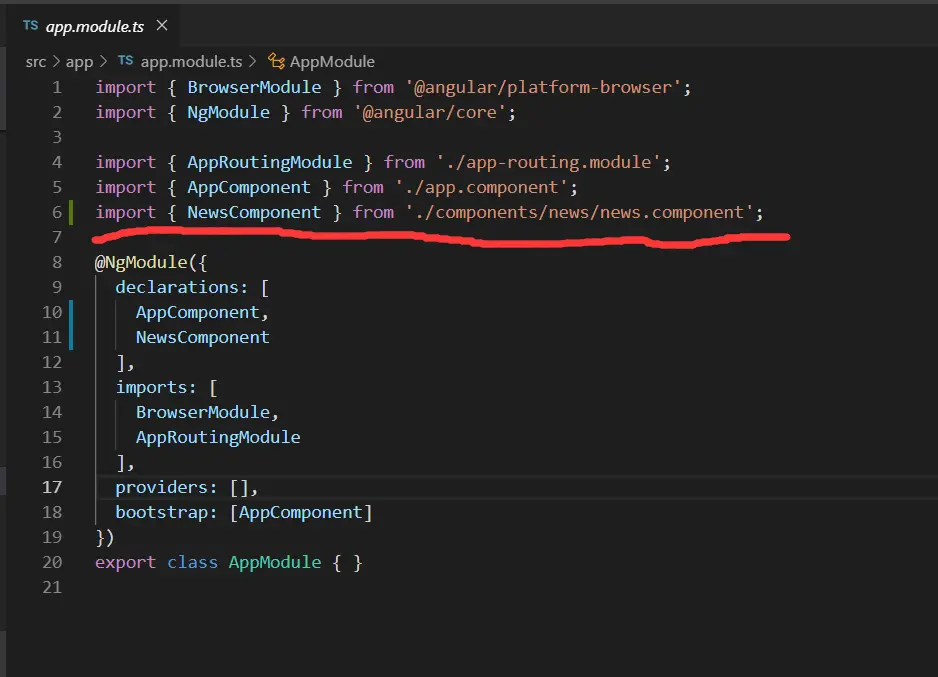
Task: Click 'BrowserModule' in the line 1 import
Action: tap(254, 87)
